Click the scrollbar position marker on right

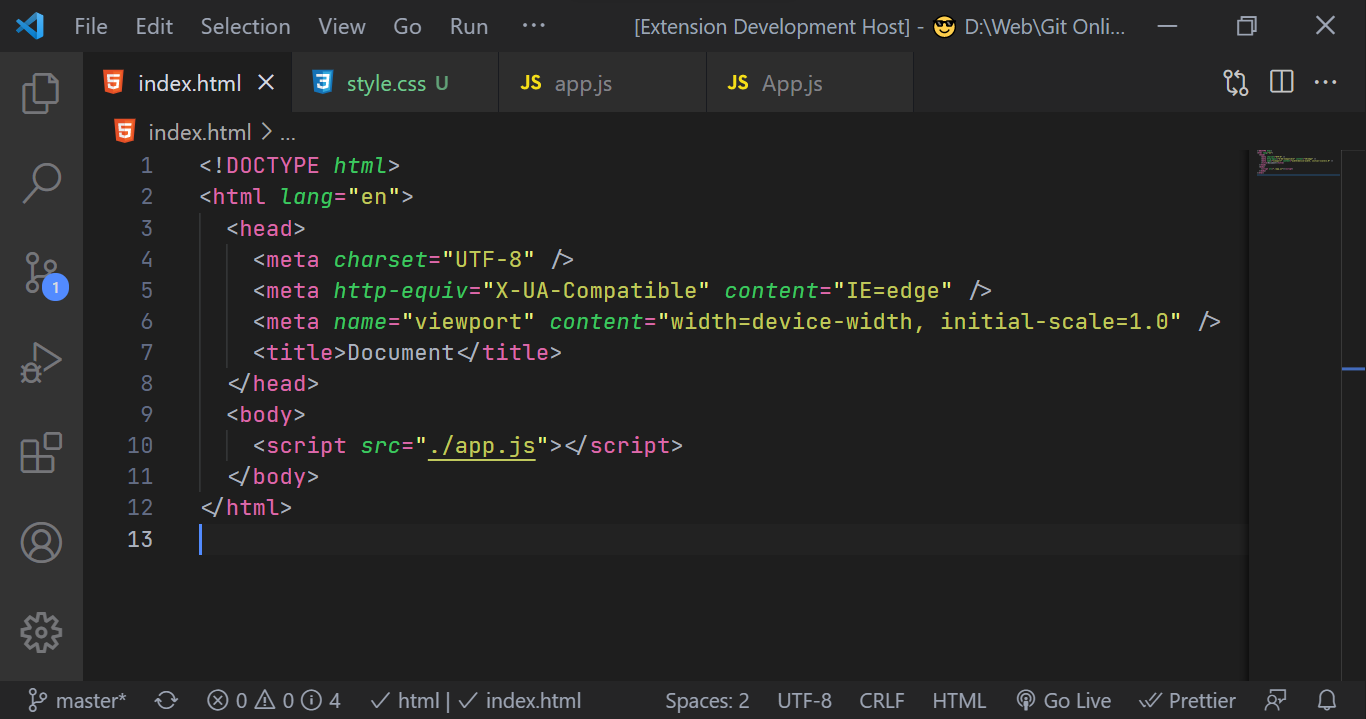1353,369
